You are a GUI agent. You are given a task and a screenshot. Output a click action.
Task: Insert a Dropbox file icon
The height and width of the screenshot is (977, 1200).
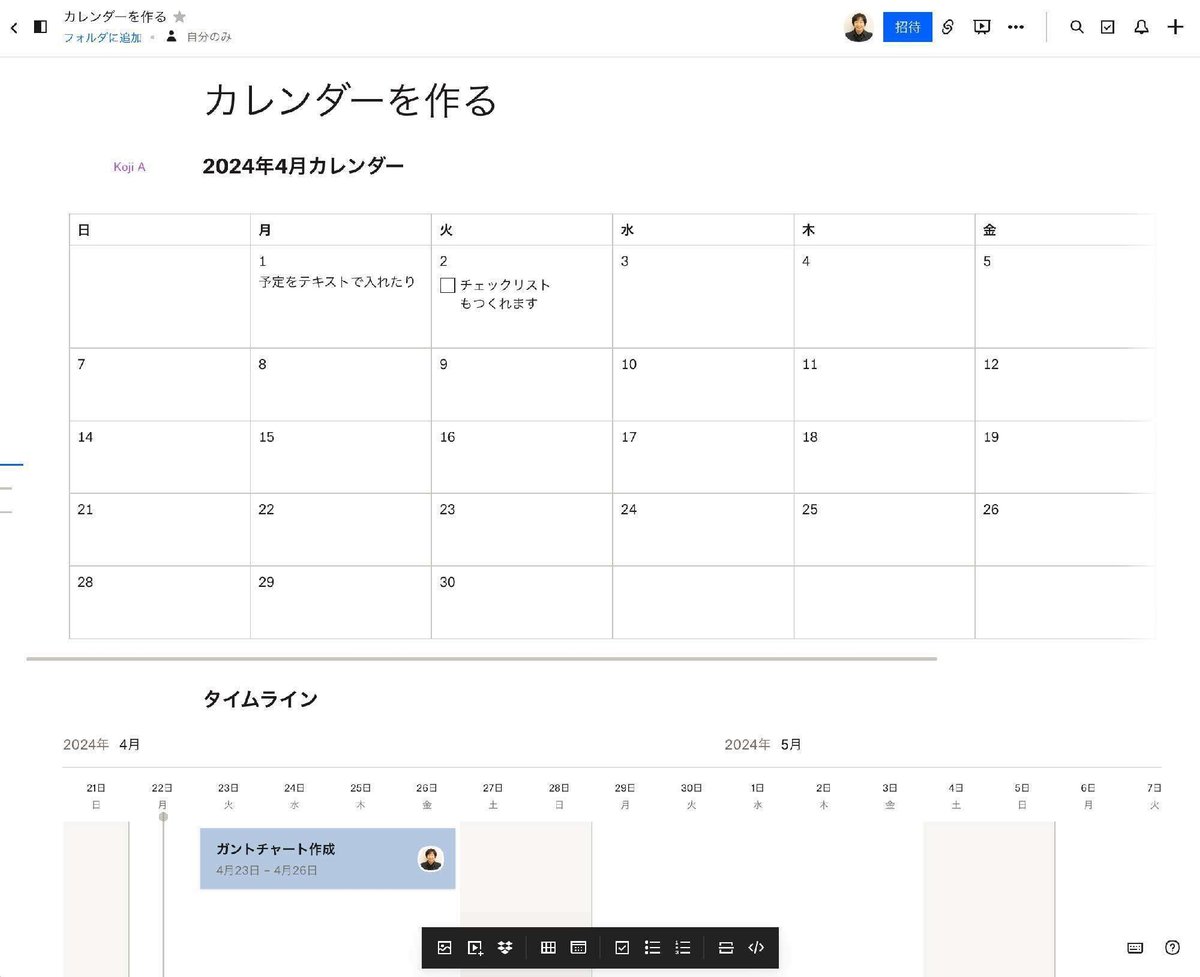(505, 947)
